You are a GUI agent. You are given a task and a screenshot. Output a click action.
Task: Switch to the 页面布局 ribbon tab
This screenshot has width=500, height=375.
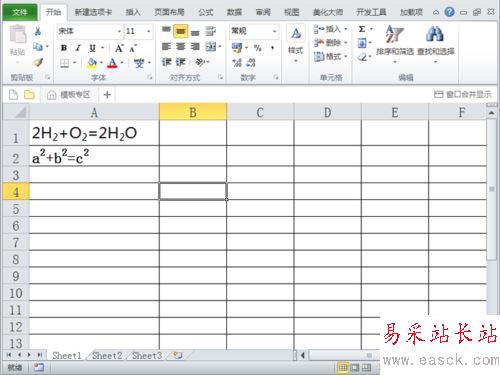coord(169,12)
